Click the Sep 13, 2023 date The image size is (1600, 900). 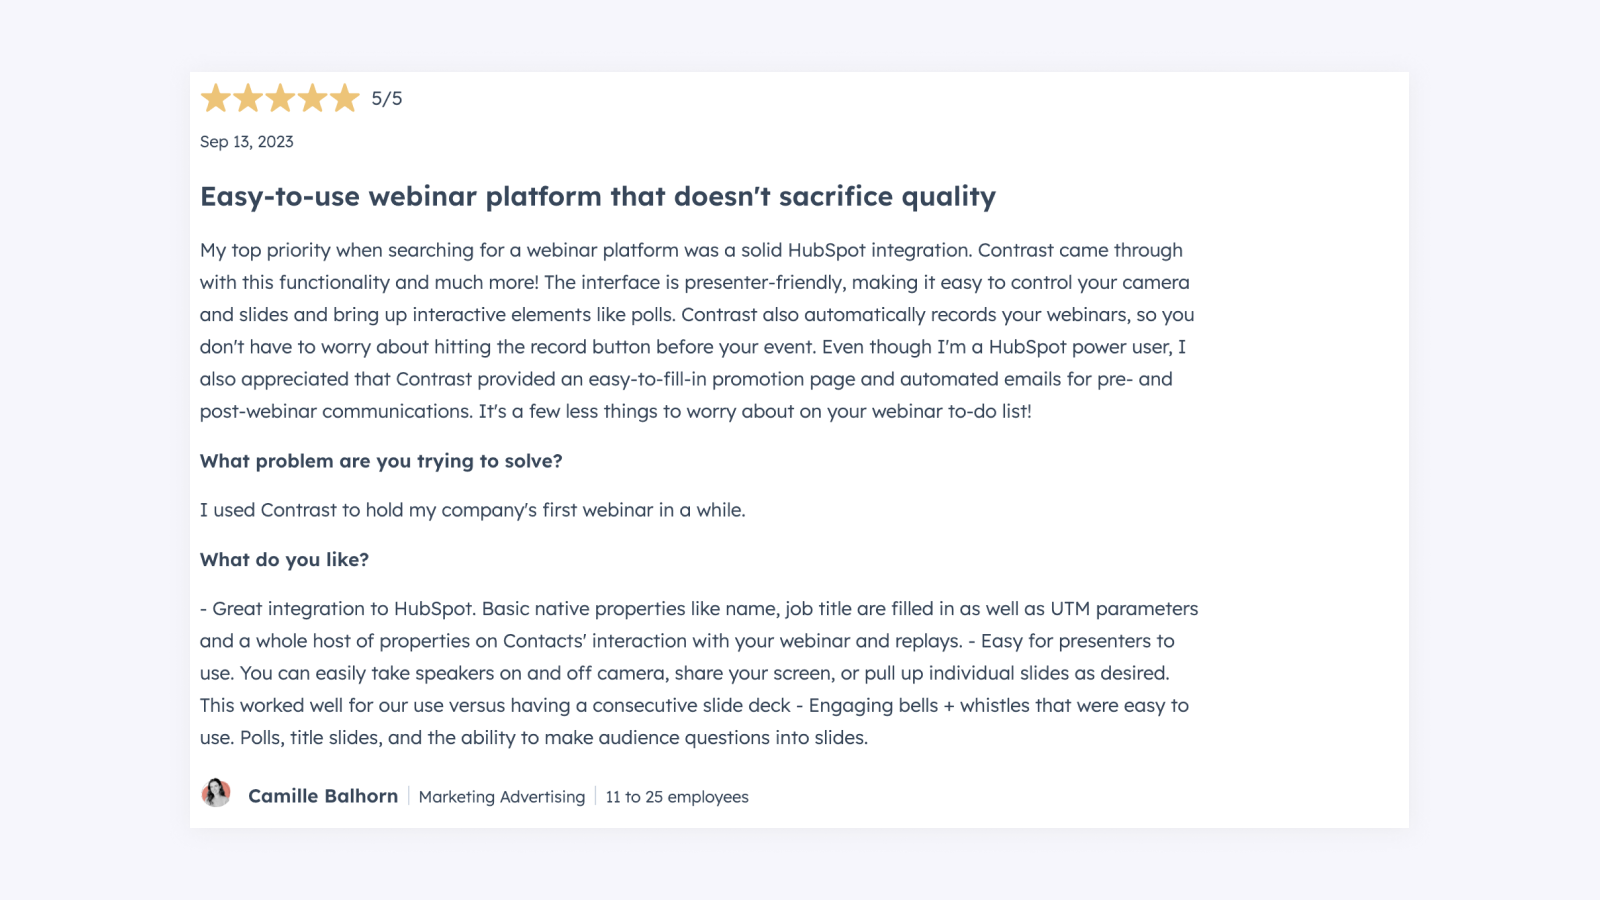click(x=247, y=142)
